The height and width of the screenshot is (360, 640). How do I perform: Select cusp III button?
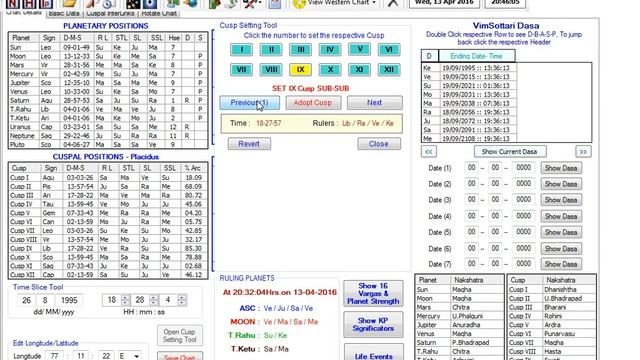(x=300, y=50)
